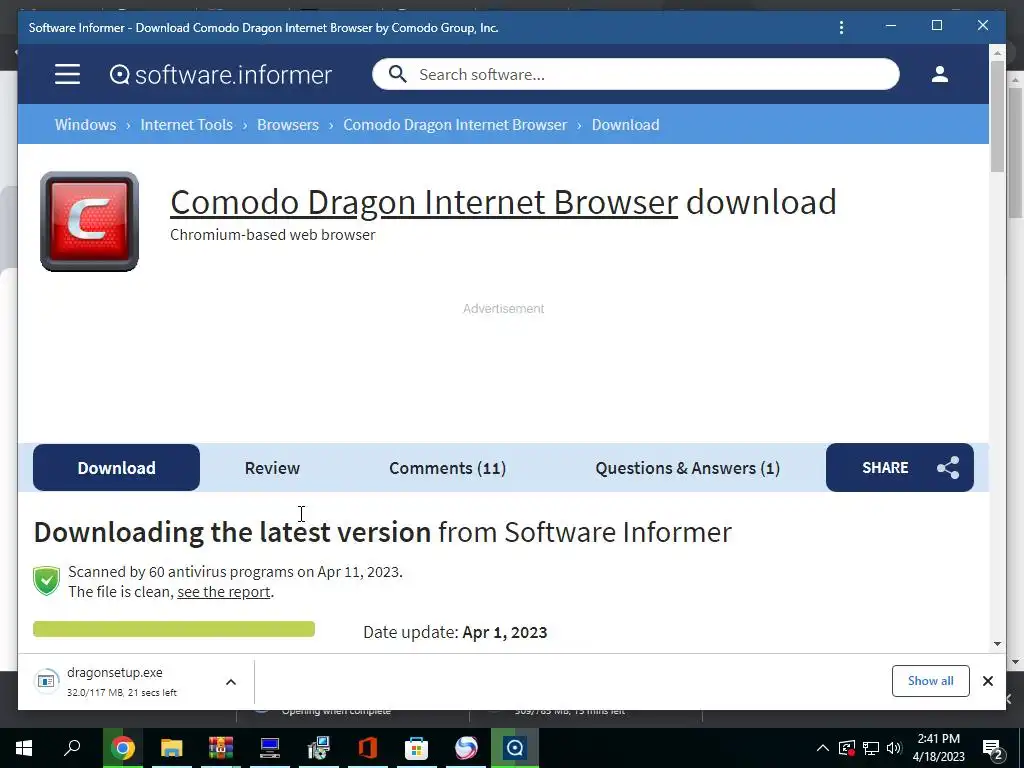Maximize the Software Informer window
Image resolution: width=1024 pixels, height=768 pixels.
936,25
